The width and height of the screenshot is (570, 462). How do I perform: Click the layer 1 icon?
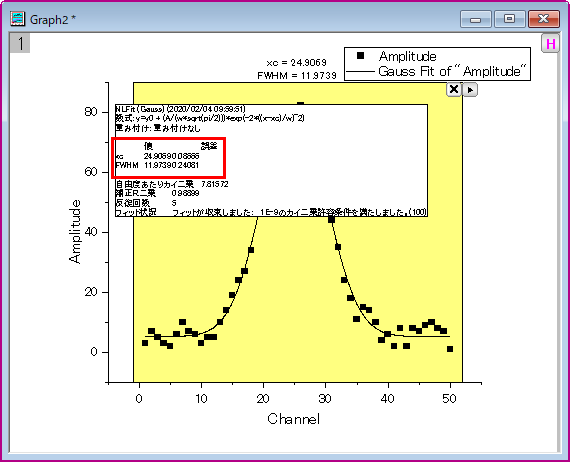[x=20, y=43]
